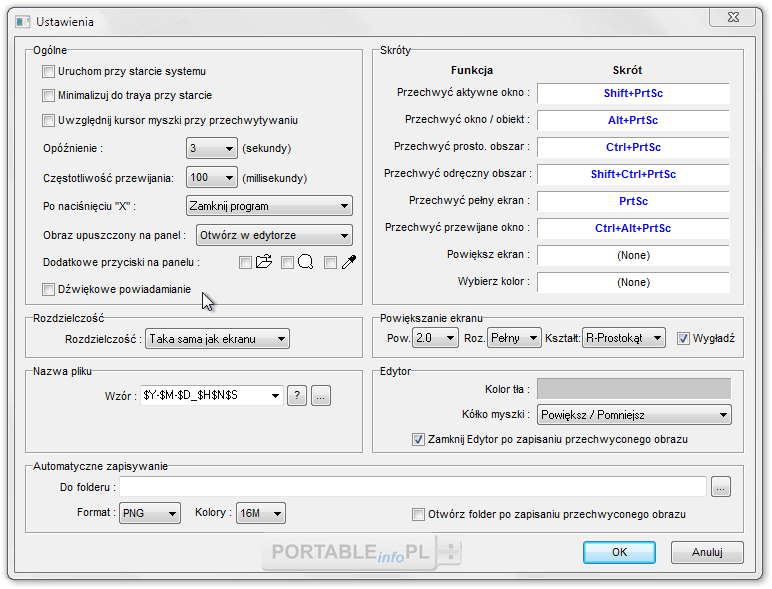Enable Uruchom przy starcie systemu checkbox
The width and height of the screenshot is (772, 589).
point(48,71)
